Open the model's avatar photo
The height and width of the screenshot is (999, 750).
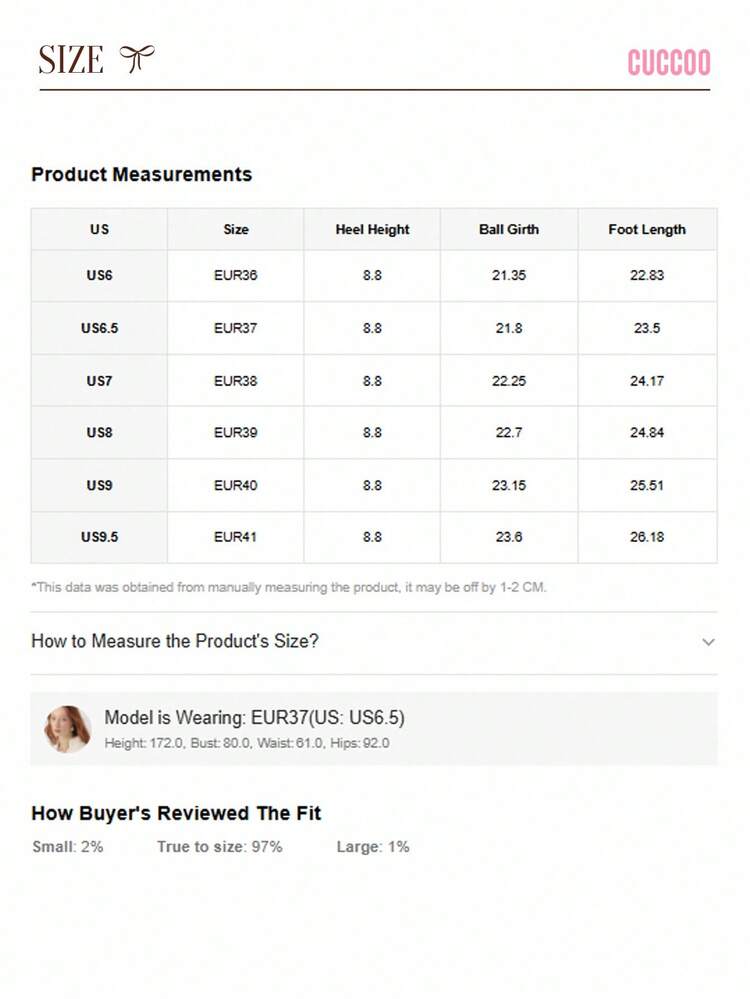[x=67, y=729]
